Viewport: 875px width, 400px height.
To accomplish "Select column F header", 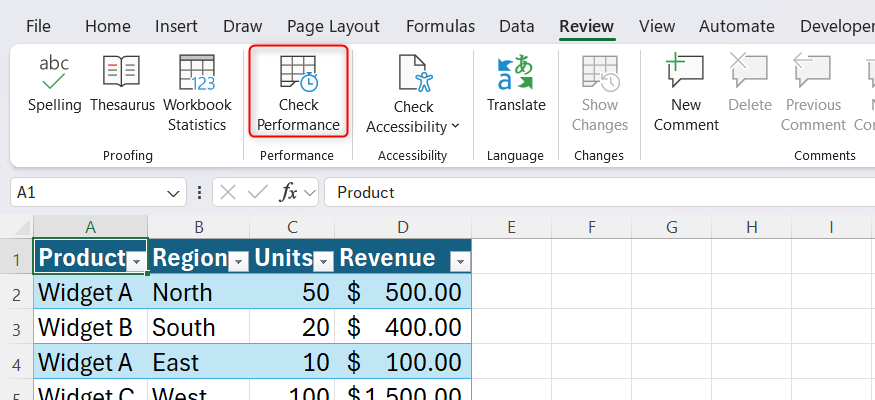I will click(x=592, y=227).
